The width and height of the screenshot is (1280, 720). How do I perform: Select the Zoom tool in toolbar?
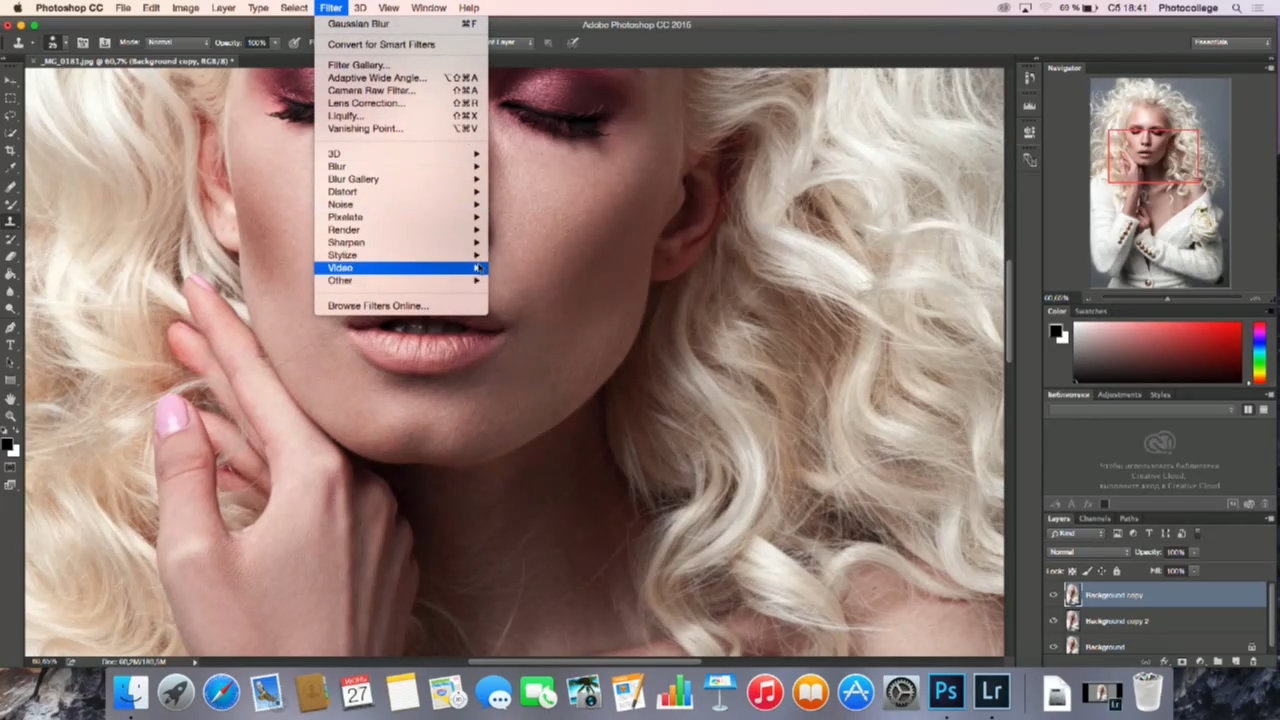click(x=10, y=416)
